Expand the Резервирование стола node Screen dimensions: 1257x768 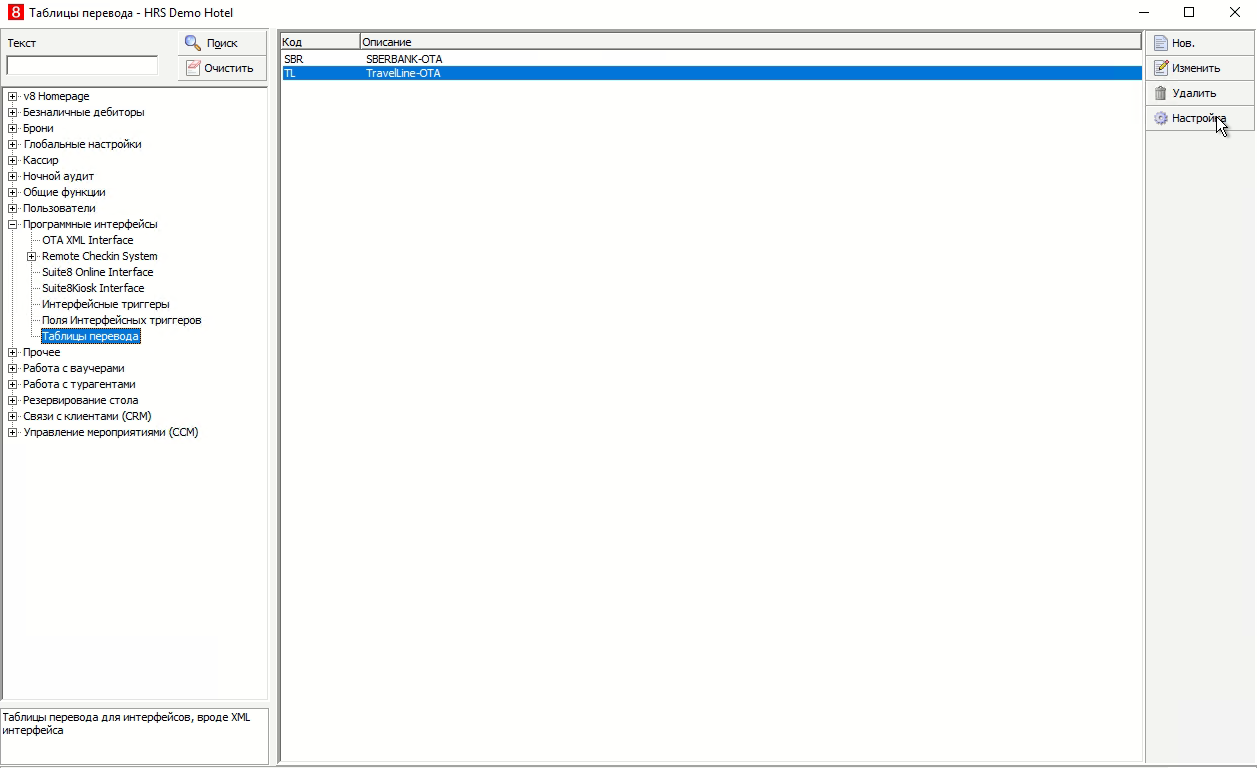point(13,400)
